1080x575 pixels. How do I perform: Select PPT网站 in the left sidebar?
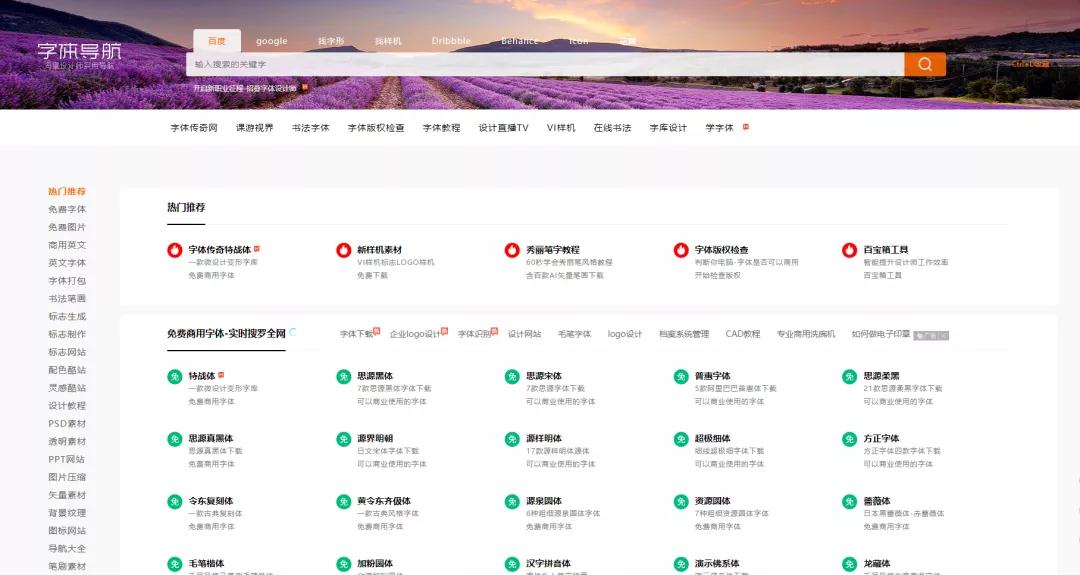coord(66,459)
